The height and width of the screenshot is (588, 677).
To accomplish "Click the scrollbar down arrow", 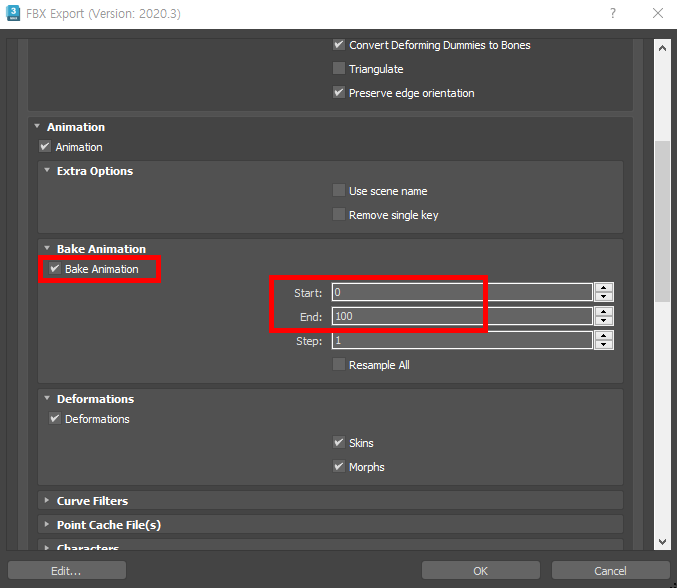I will pos(662,541).
